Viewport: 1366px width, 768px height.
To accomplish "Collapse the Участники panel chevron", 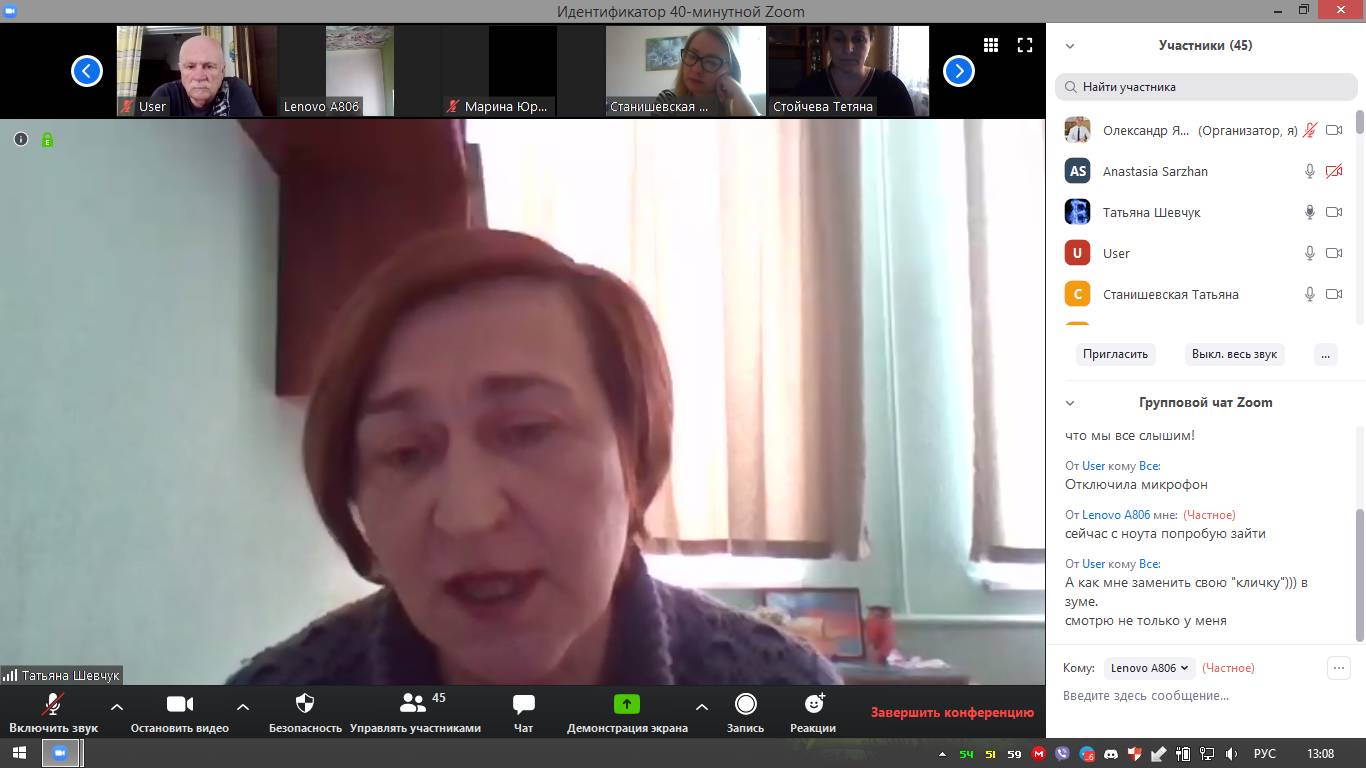I will point(1070,46).
